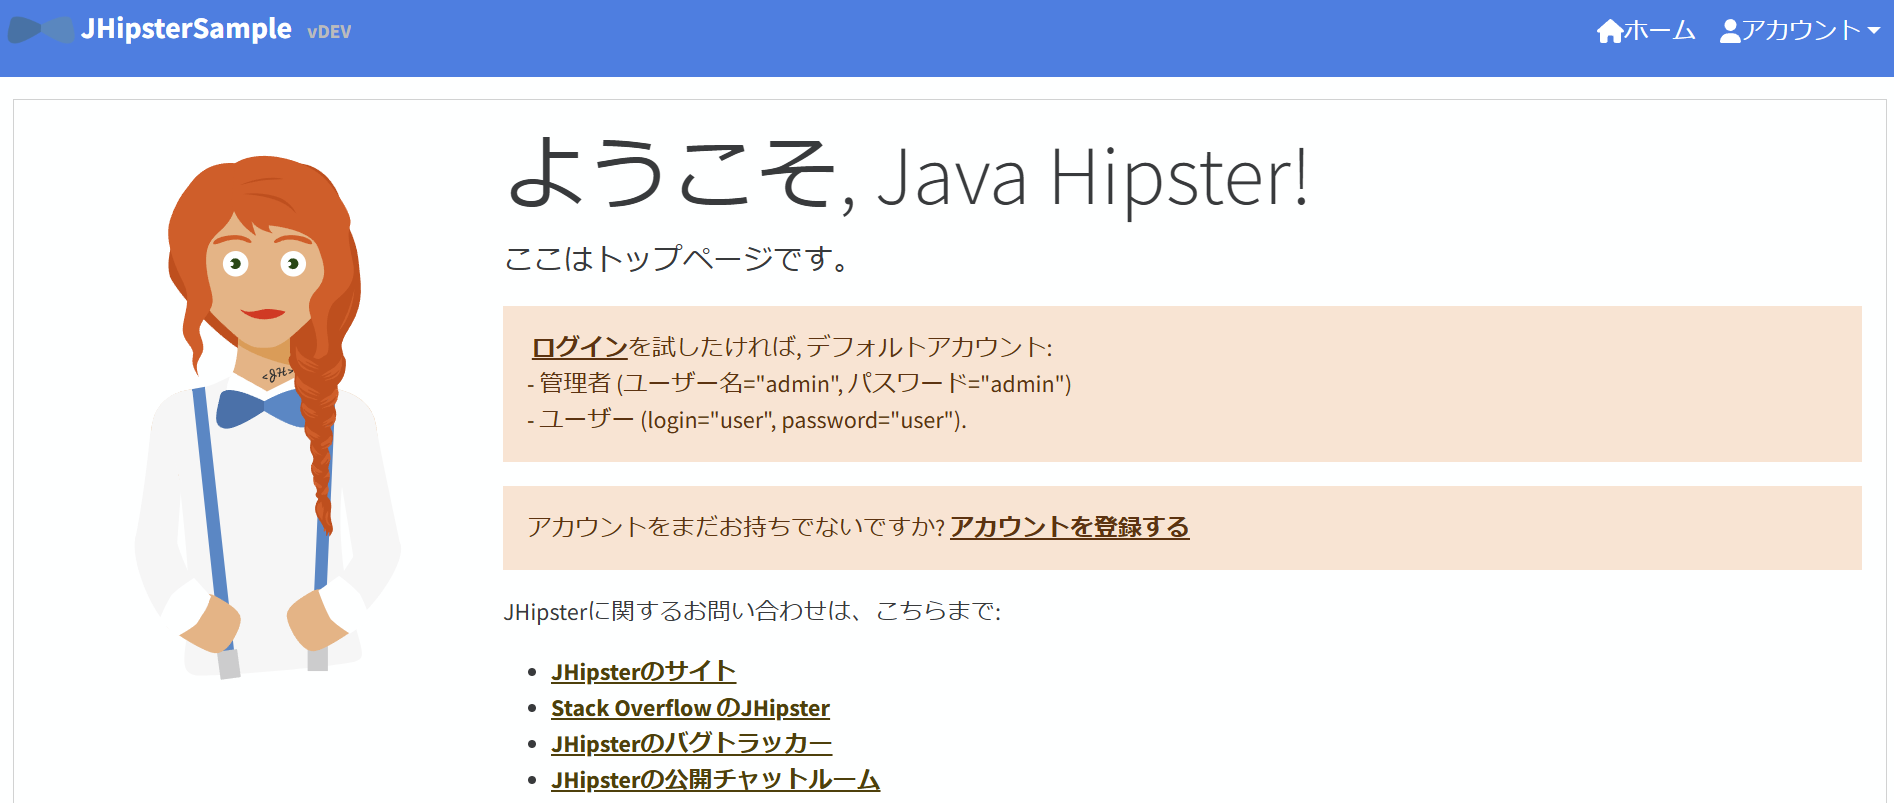1894x803 pixels.
Task: Click the 管理者 admin credentials line
Action: pyautogui.click(x=799, y=384)
